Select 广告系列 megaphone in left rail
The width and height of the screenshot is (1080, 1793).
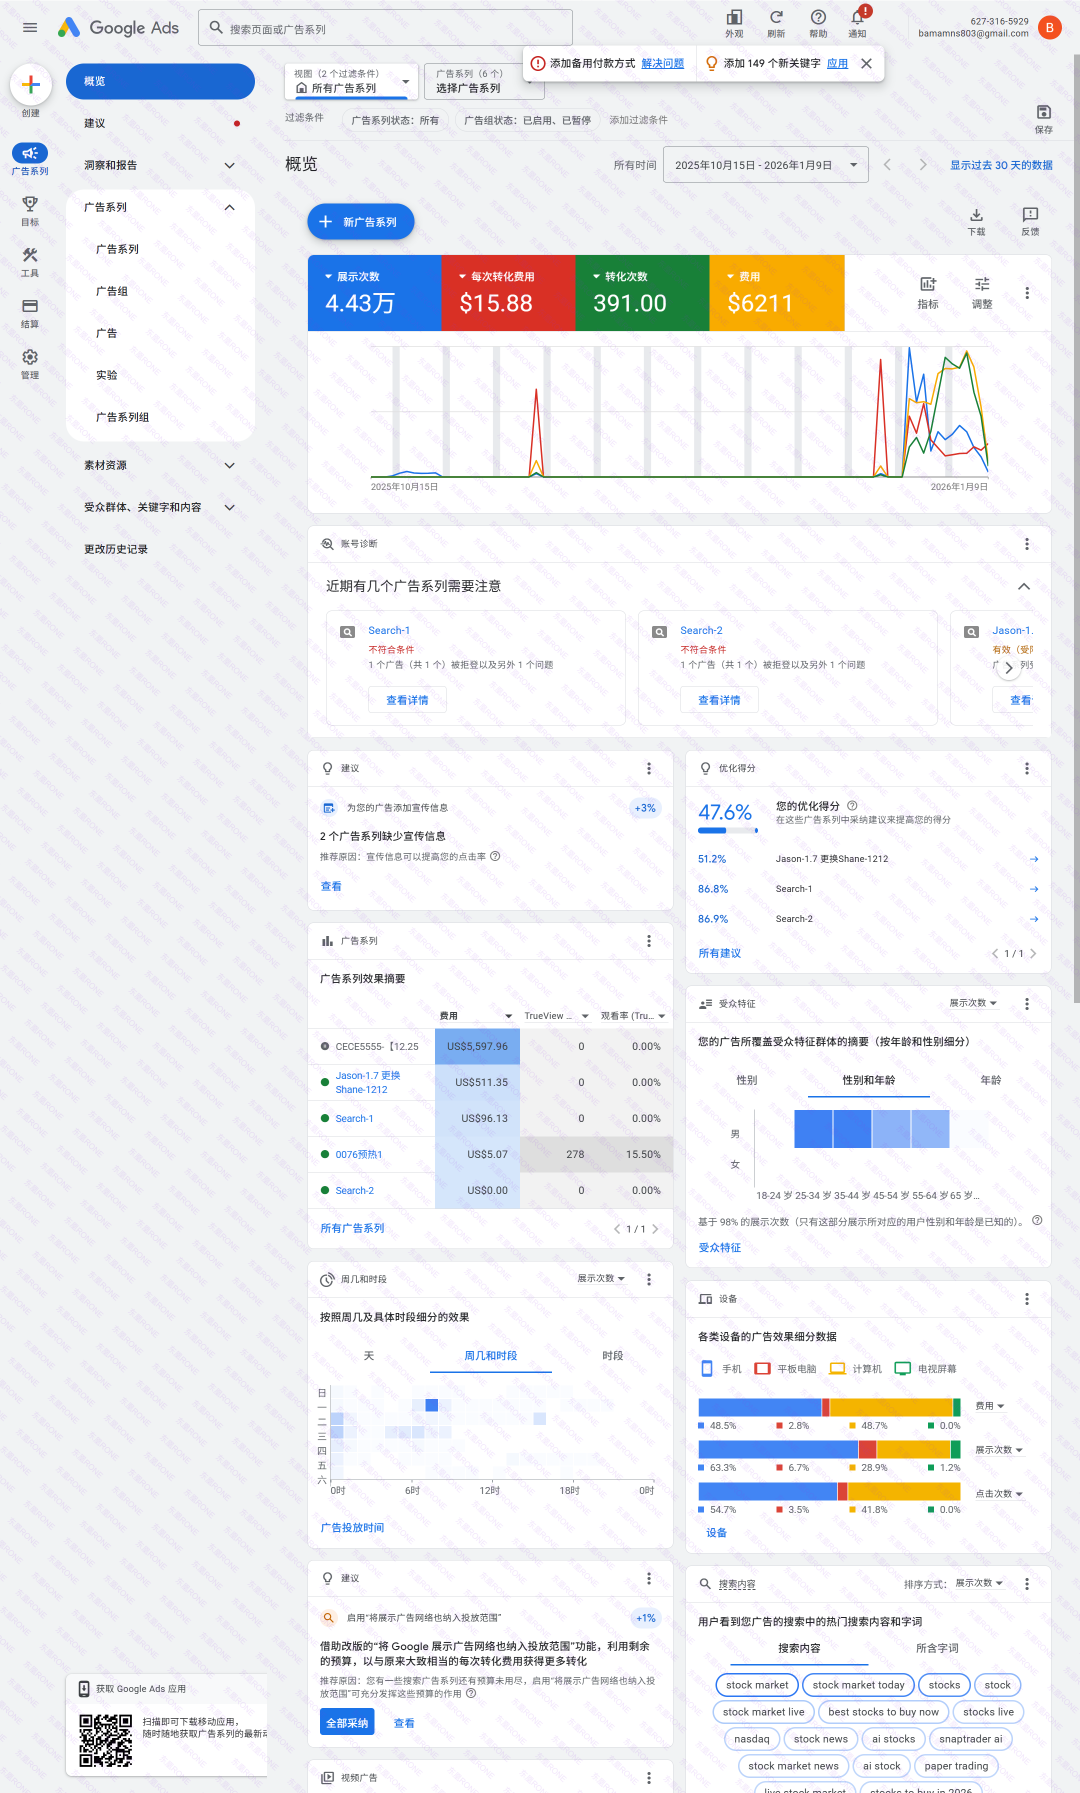[x=30, y=153]
